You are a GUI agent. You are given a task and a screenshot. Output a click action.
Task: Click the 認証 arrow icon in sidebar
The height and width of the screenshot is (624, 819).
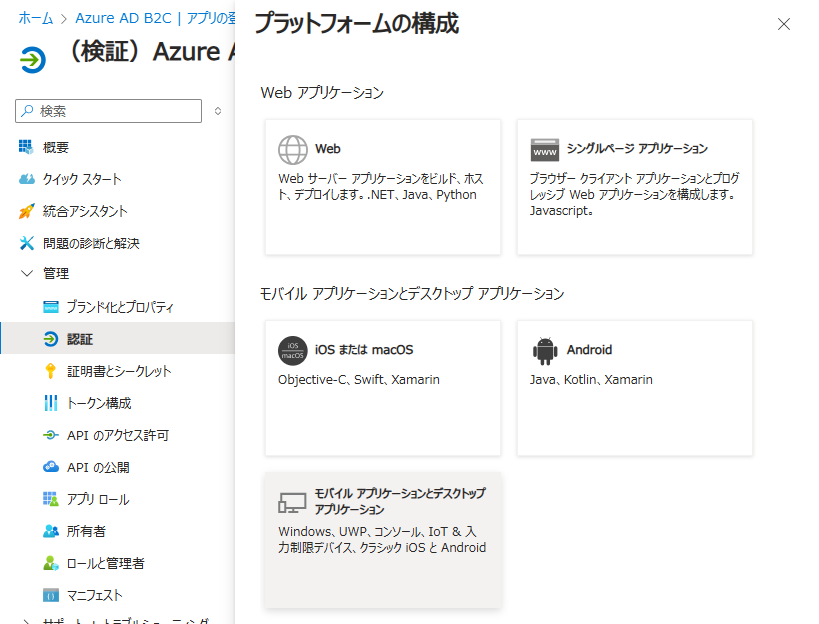(x=51, y=339)
